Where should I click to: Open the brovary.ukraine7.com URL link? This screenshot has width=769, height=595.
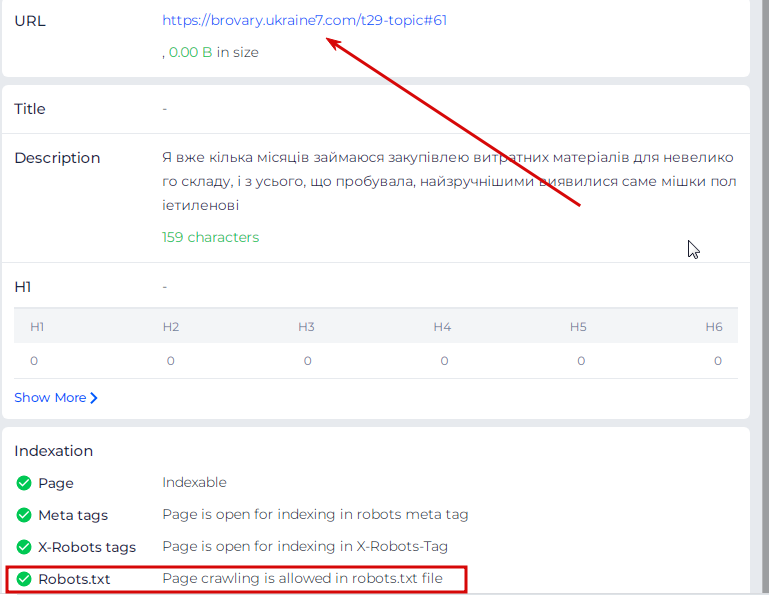[x=304, y=21]
